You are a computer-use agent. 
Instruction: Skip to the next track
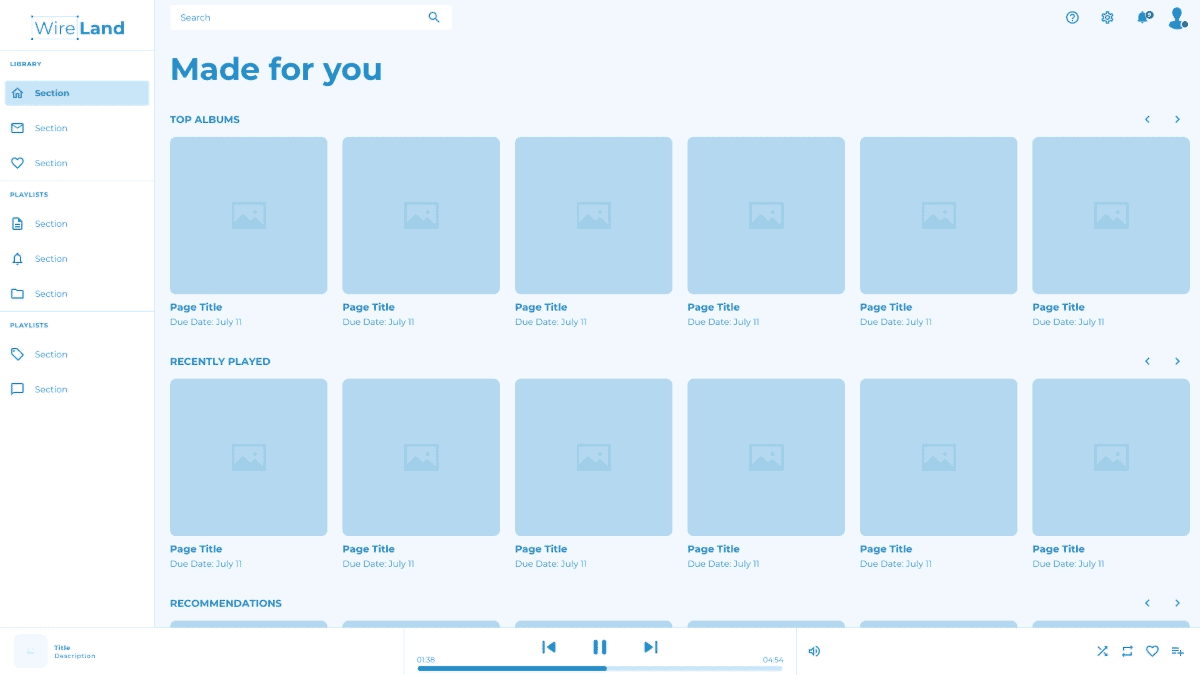pyautogui.click(x=651, y=647)
